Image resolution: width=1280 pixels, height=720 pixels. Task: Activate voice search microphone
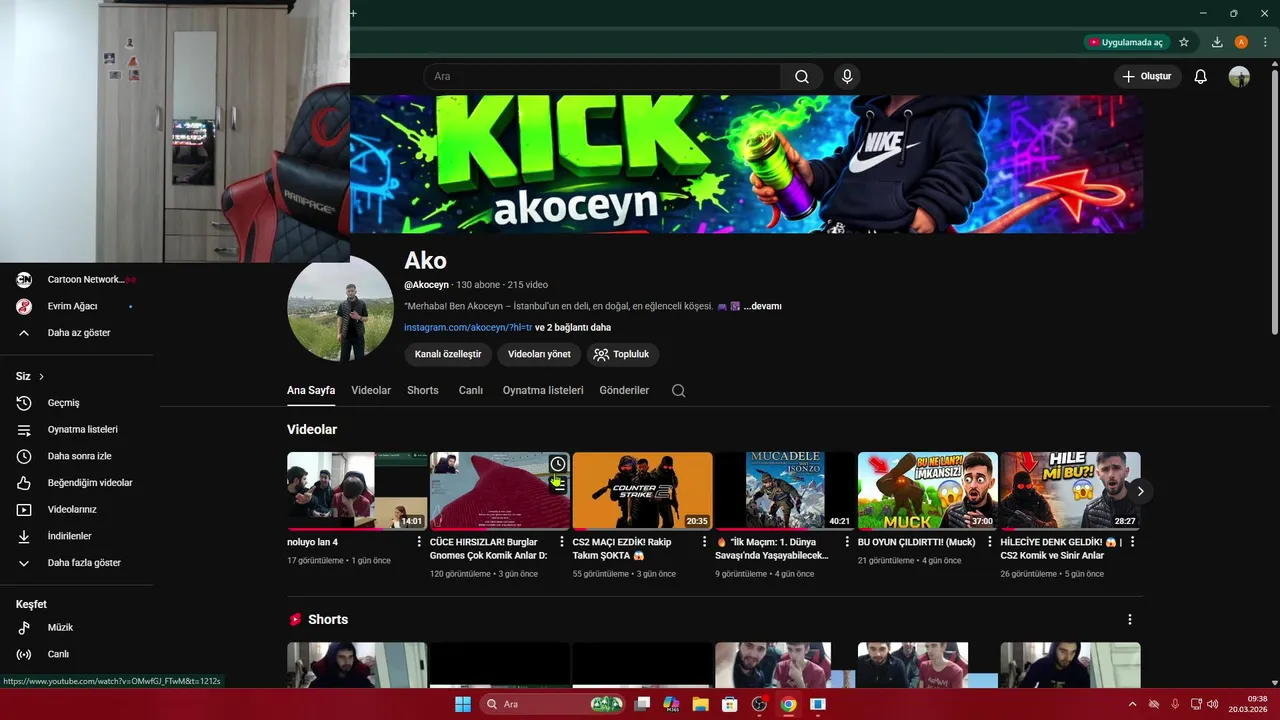point(847,77)
